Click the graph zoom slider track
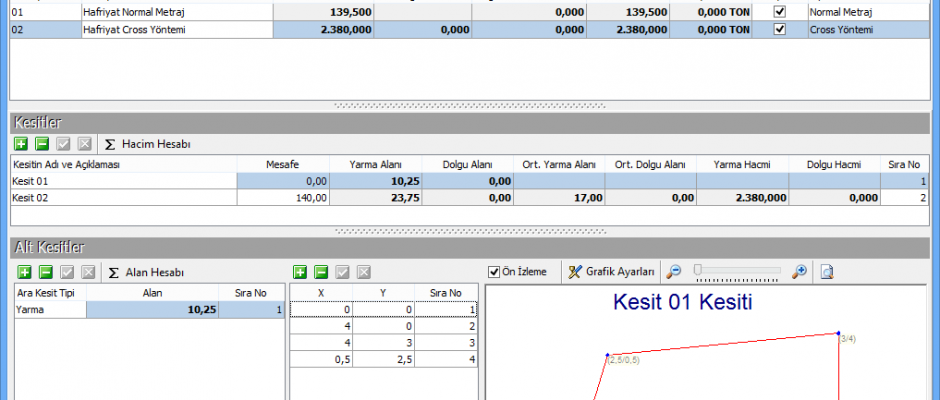 [x=738, y=270]
